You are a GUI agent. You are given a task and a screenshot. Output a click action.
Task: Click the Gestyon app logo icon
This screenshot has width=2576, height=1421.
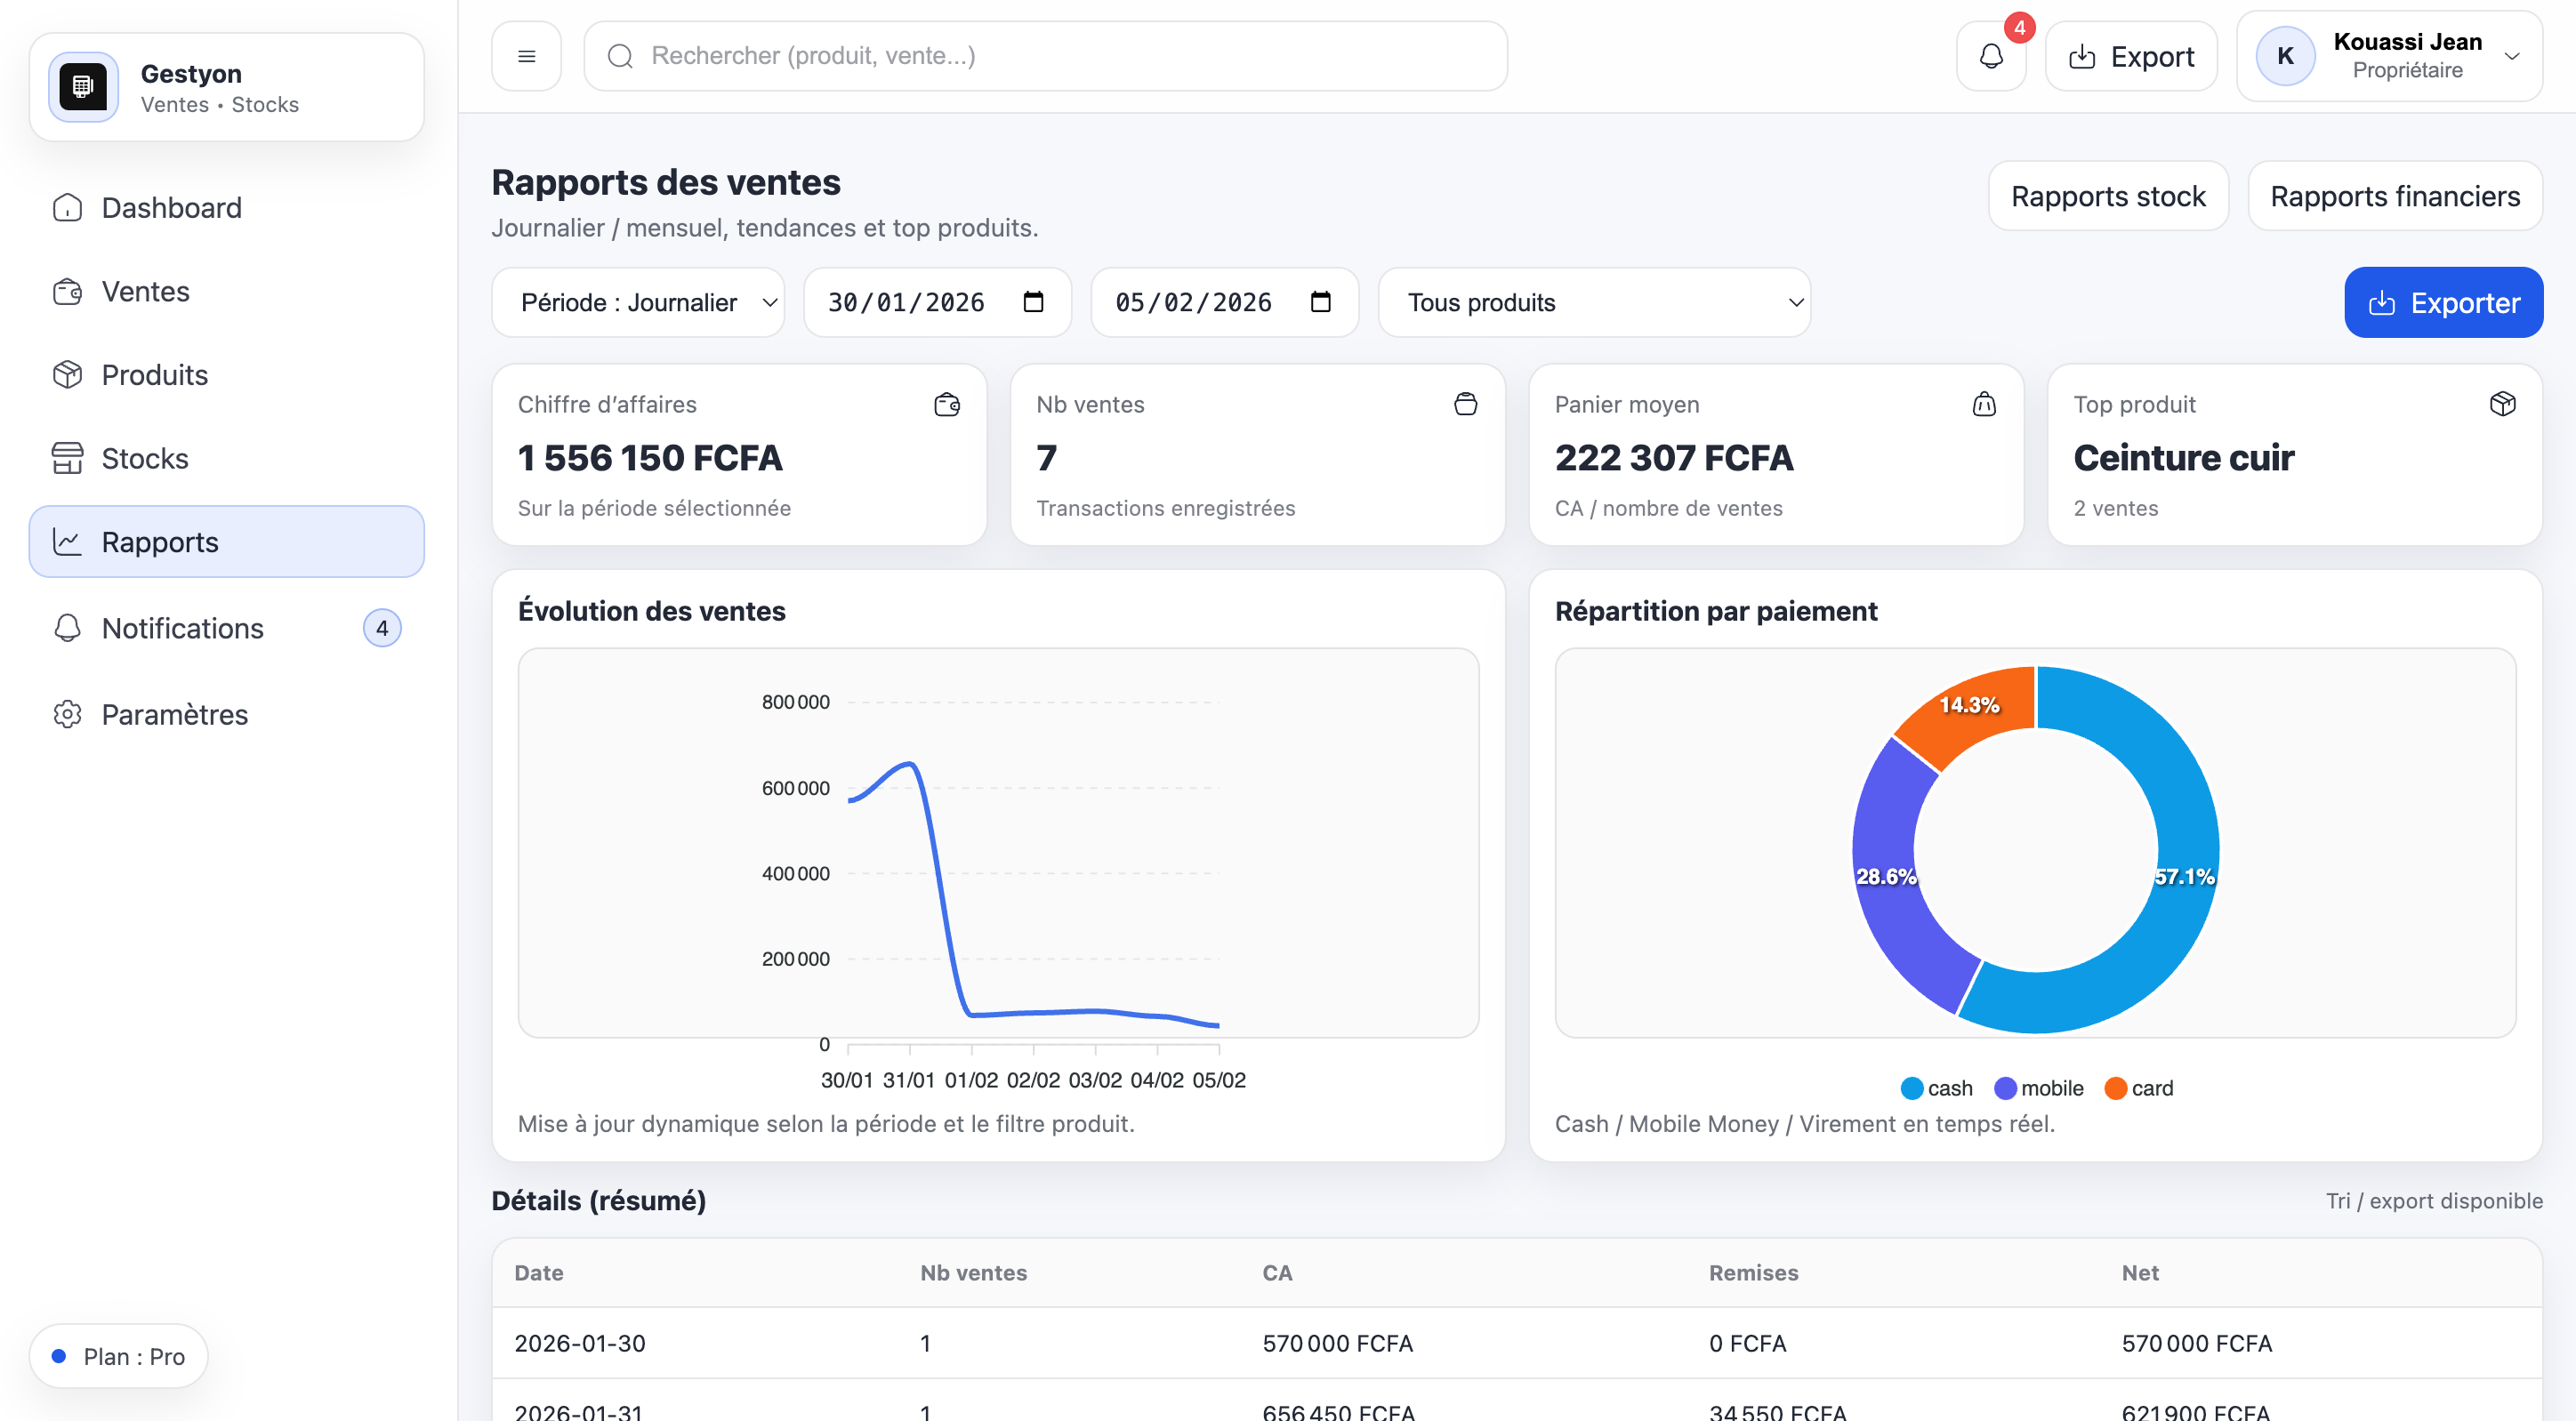point(83,87)
